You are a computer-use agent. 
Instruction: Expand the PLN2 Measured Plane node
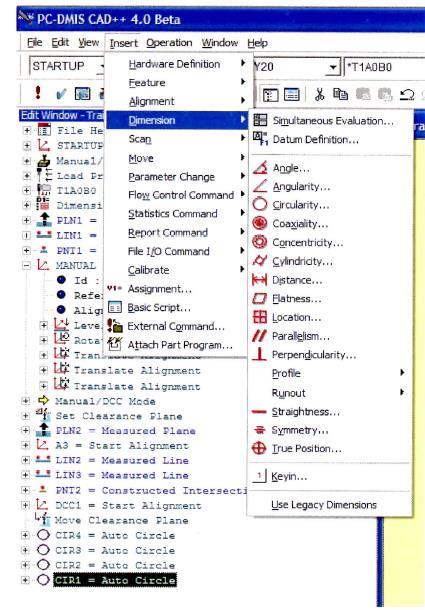26,430
